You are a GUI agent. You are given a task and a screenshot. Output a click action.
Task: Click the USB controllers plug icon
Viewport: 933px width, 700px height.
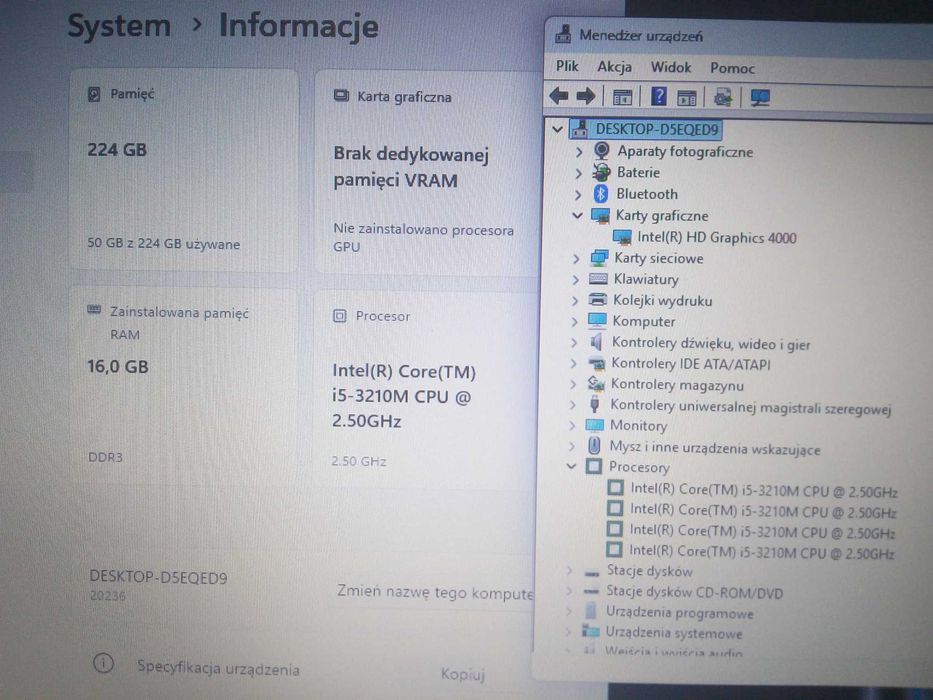594,404
